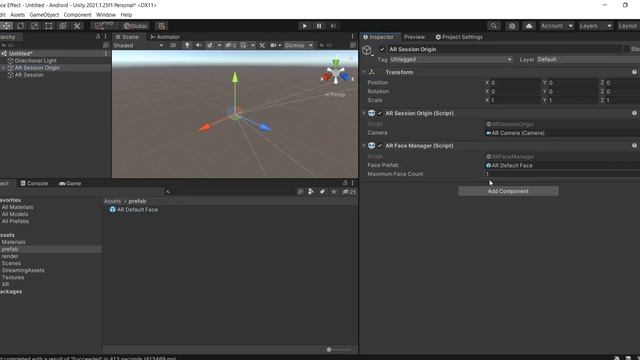The image size is (640, 360).
Task: Click the green Y axis on orientation gizmo
Action: pos(336,63)
